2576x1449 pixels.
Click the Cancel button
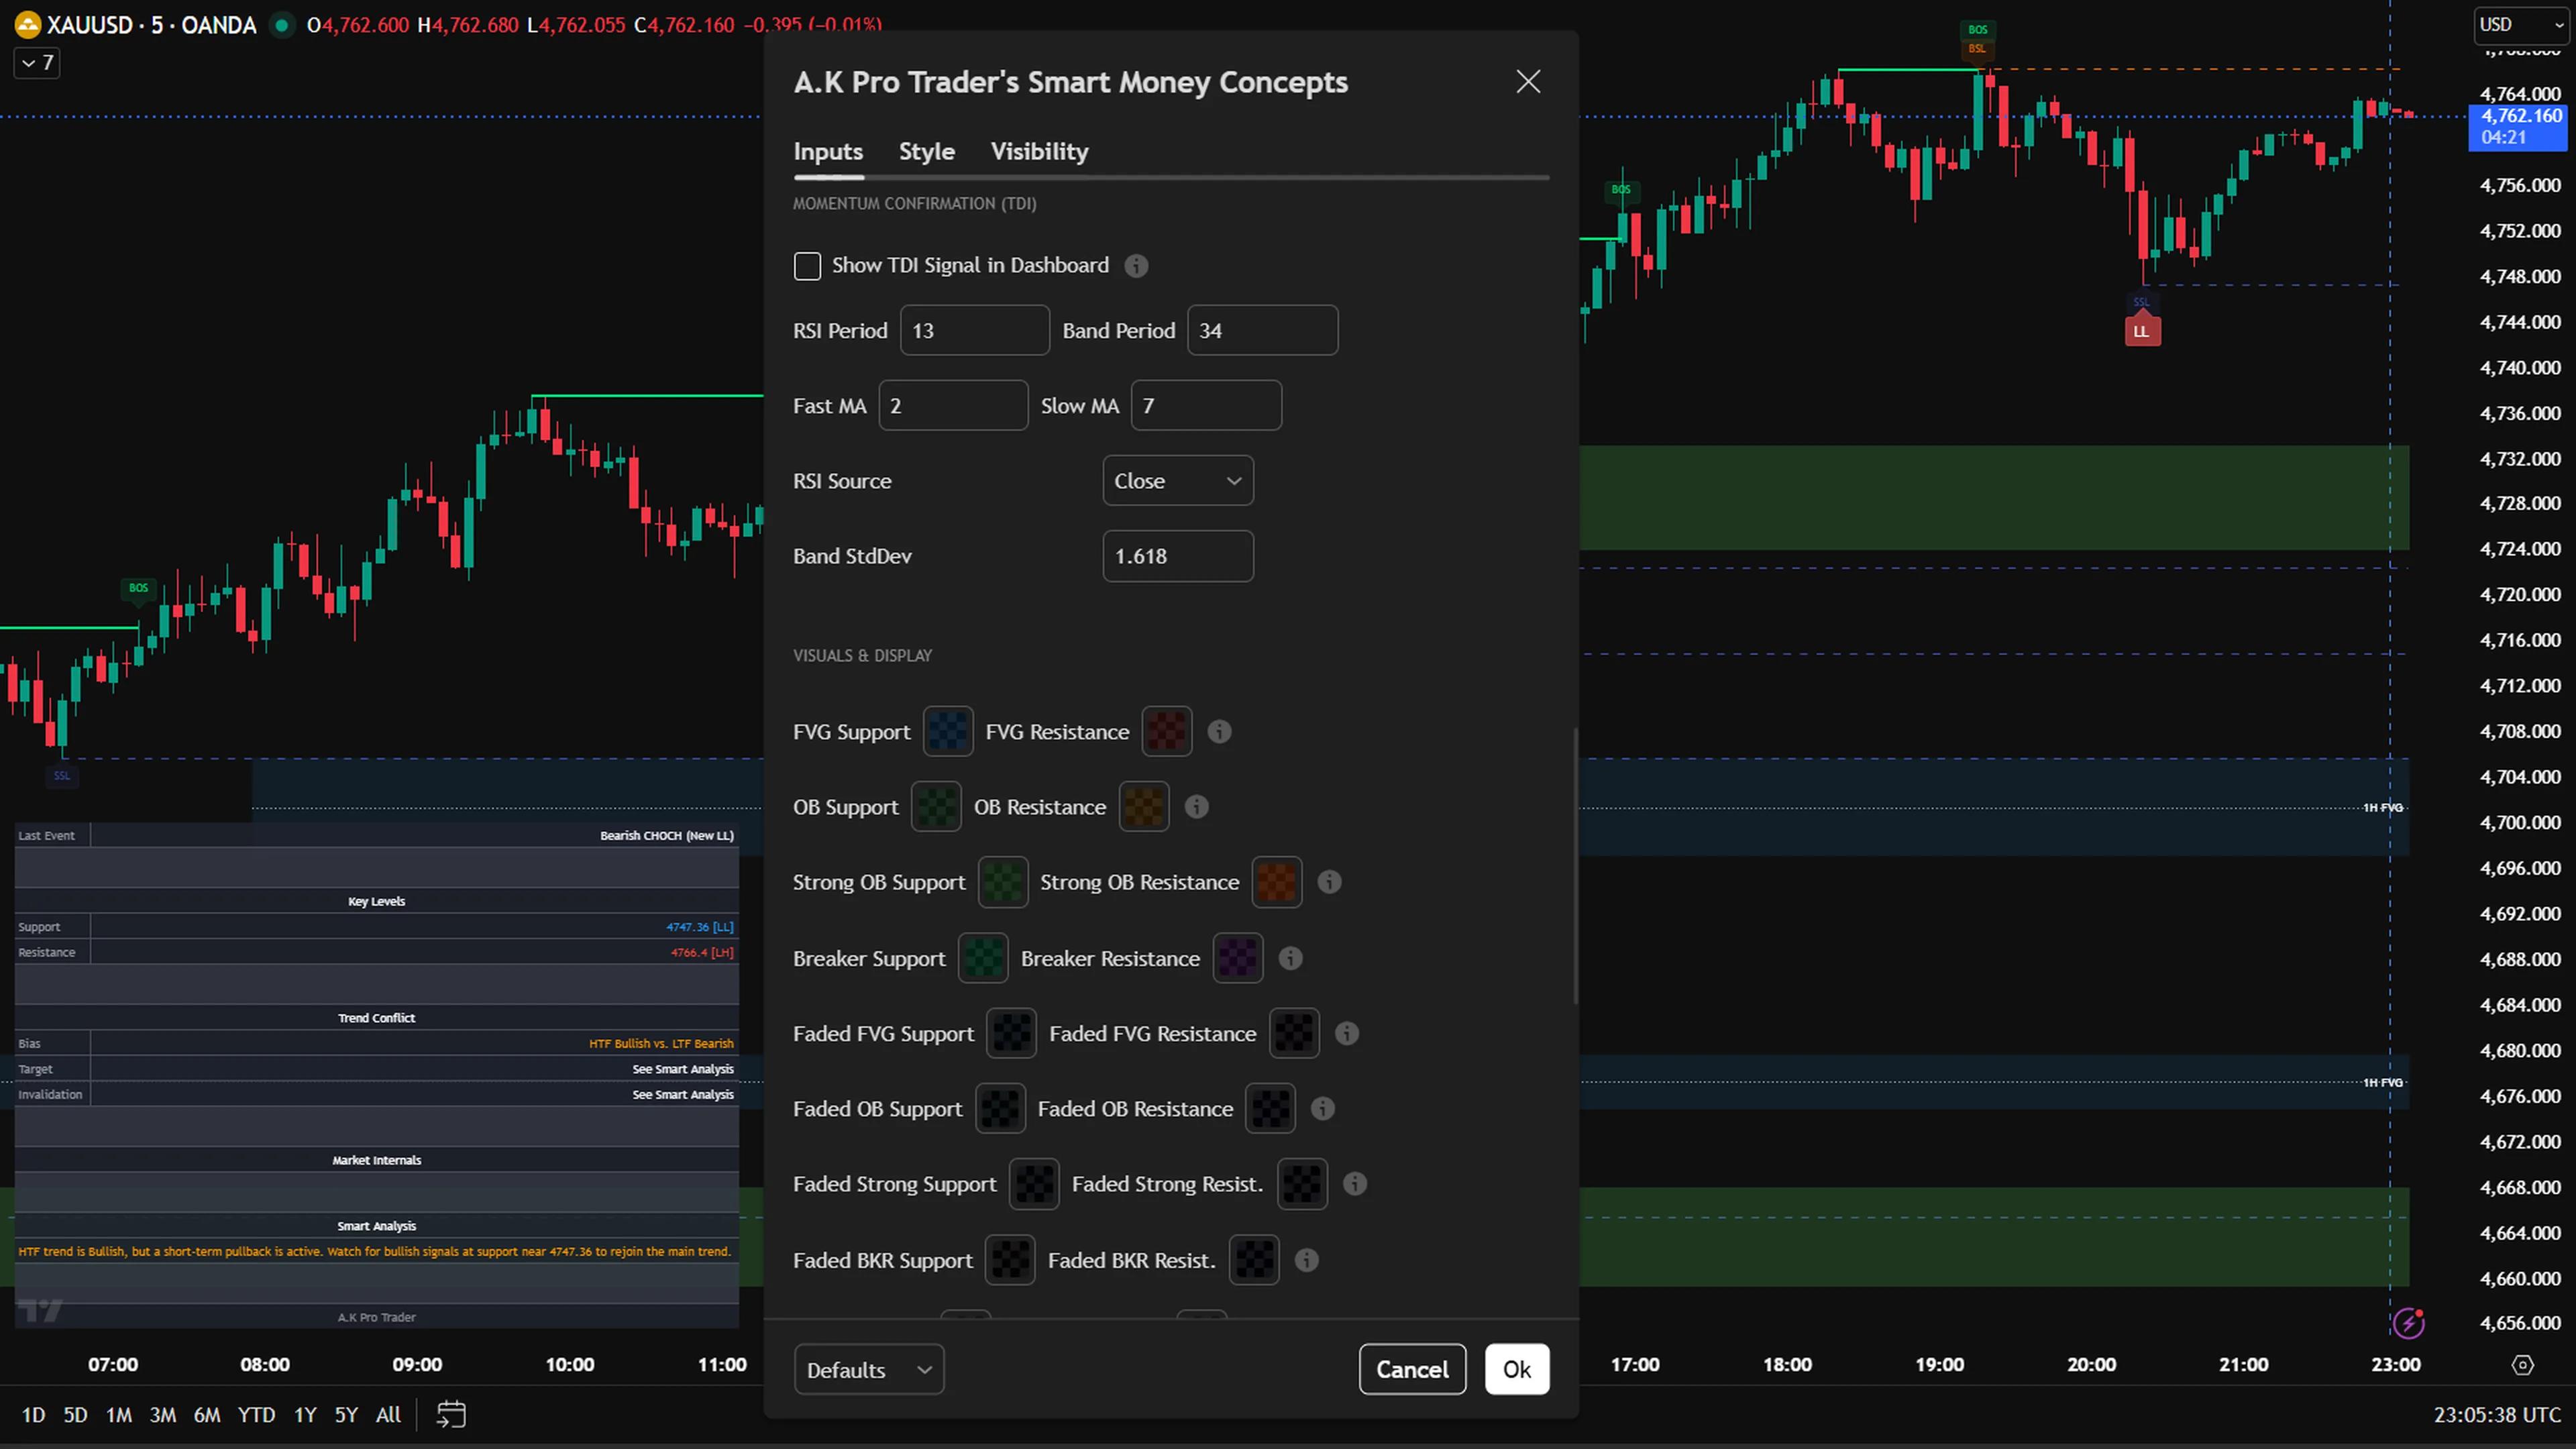point(1412,1369)
